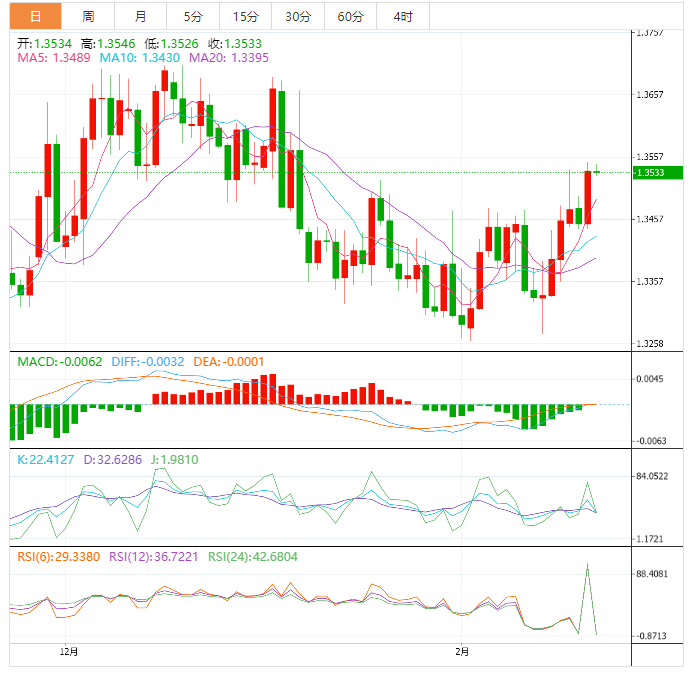Choose the 30分 interval tab

pos(297,16)
